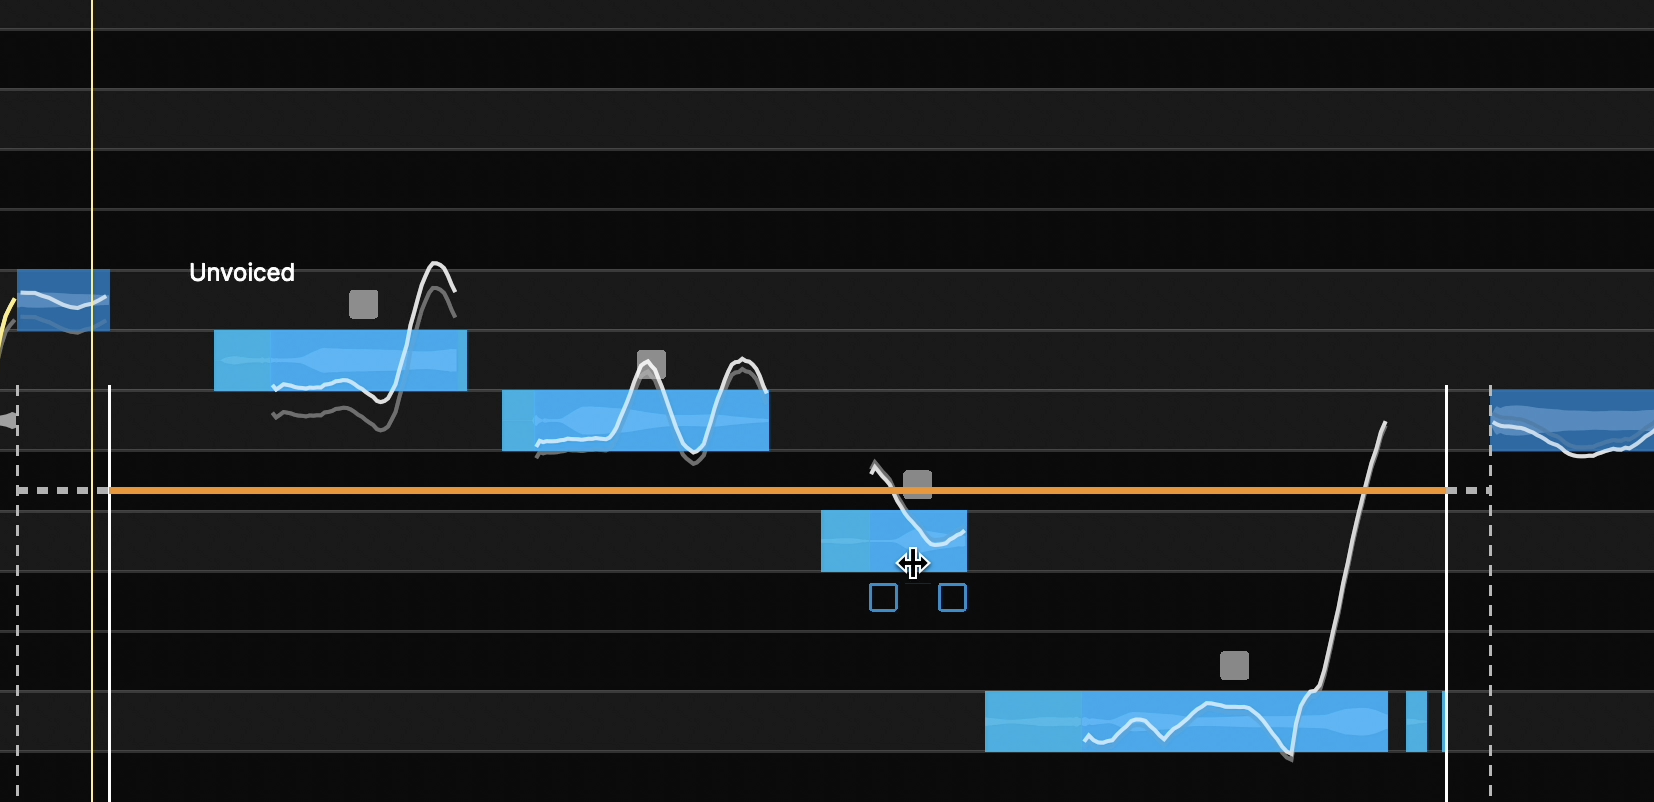Click the Unvoiced label
1654x802 pixels.
click(x=242, y=272)
